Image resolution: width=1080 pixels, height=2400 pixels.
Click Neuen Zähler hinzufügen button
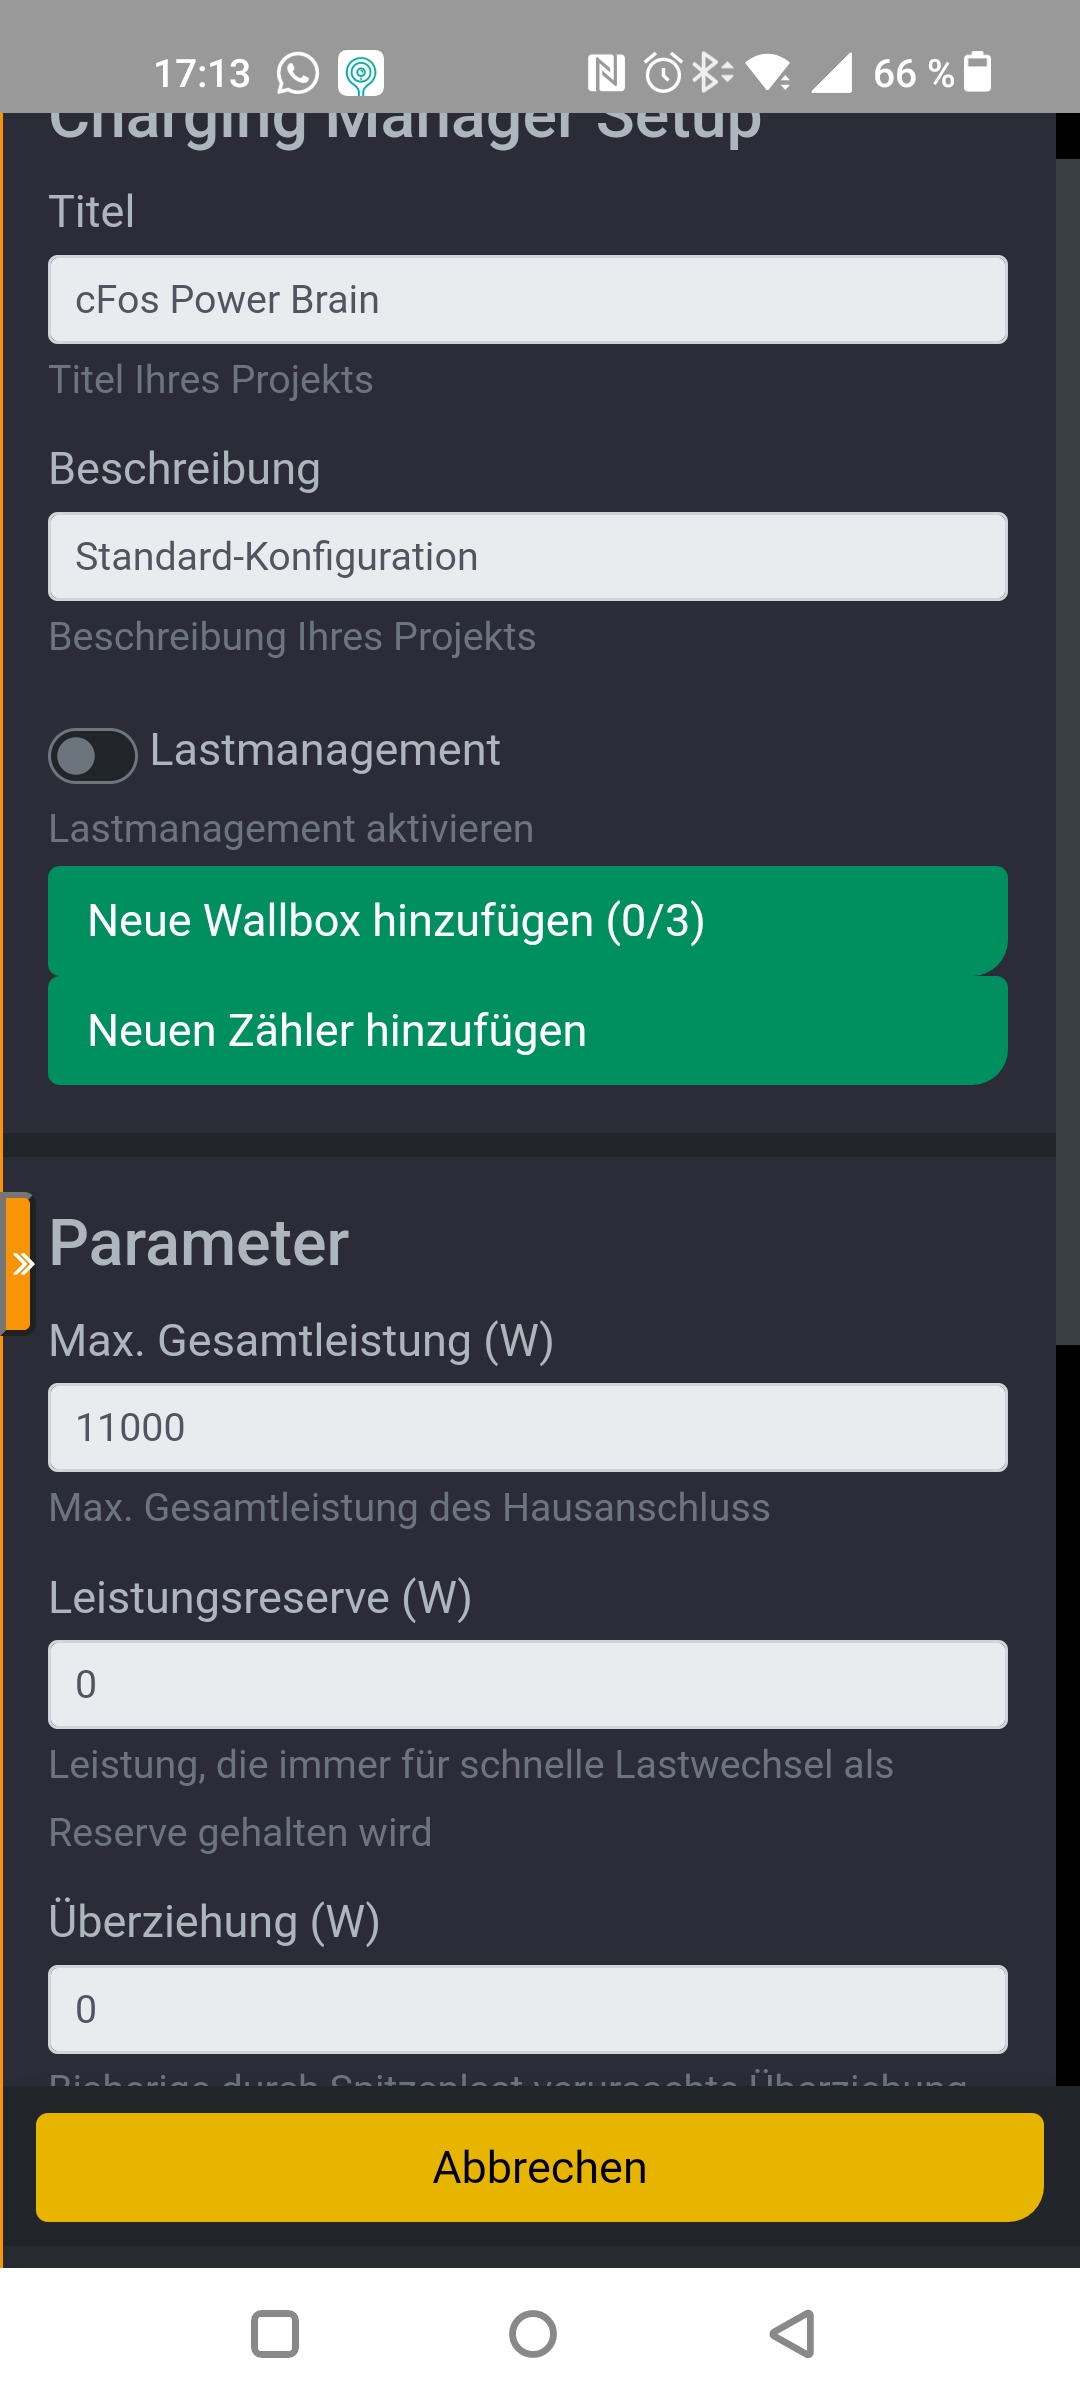(528, 1031)
